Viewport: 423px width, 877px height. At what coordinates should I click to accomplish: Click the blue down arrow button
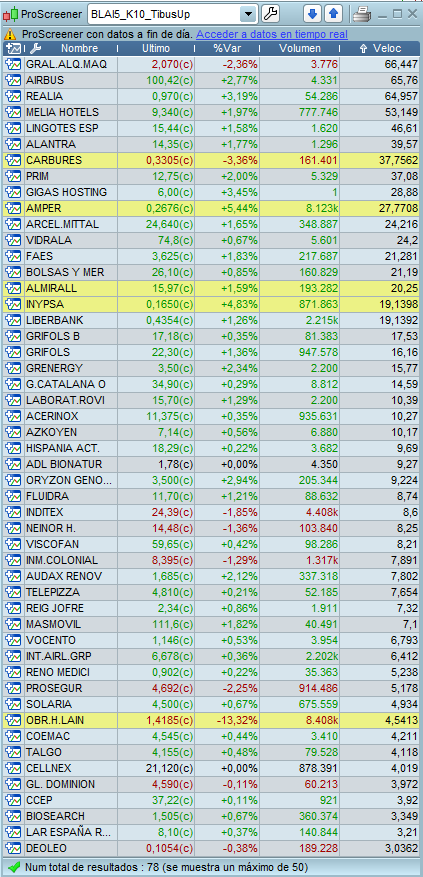pyautogui.click(x=312, y=13)
